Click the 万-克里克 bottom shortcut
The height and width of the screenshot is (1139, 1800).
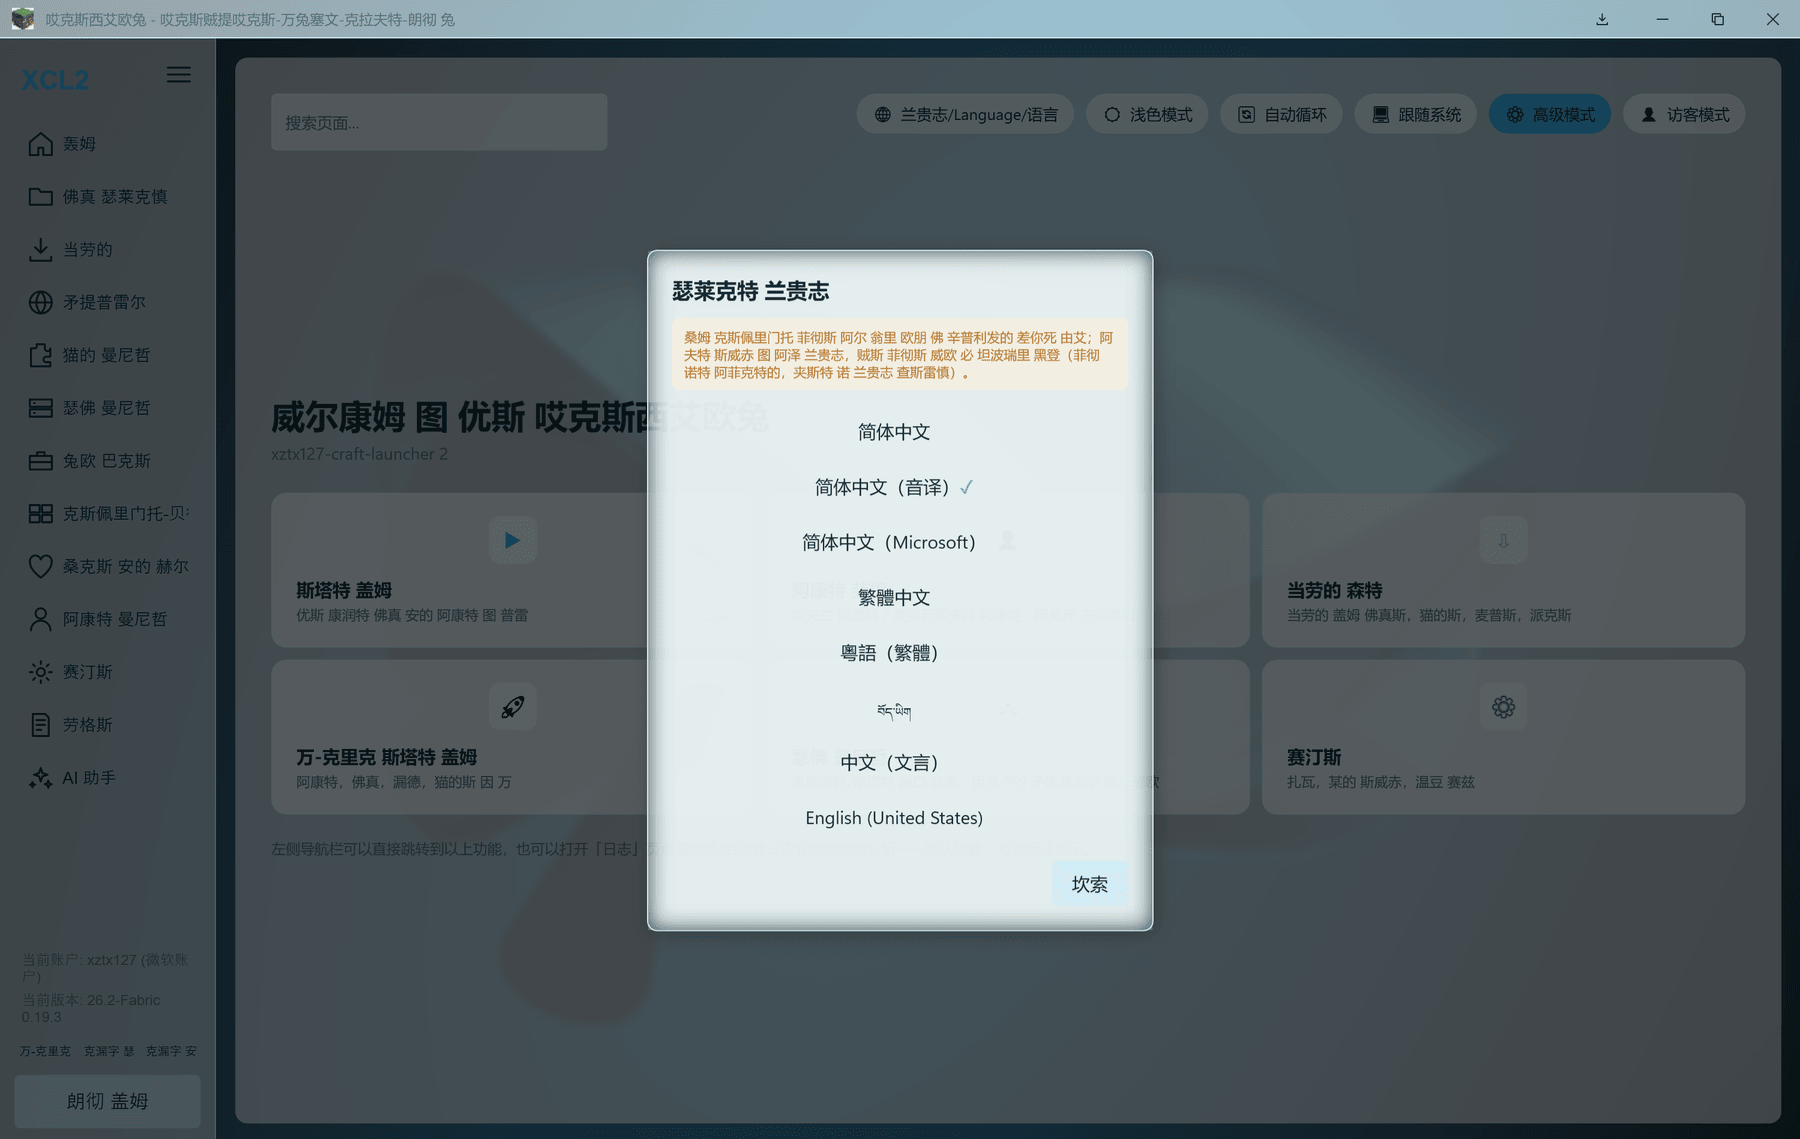click(x=45, y=1051)
